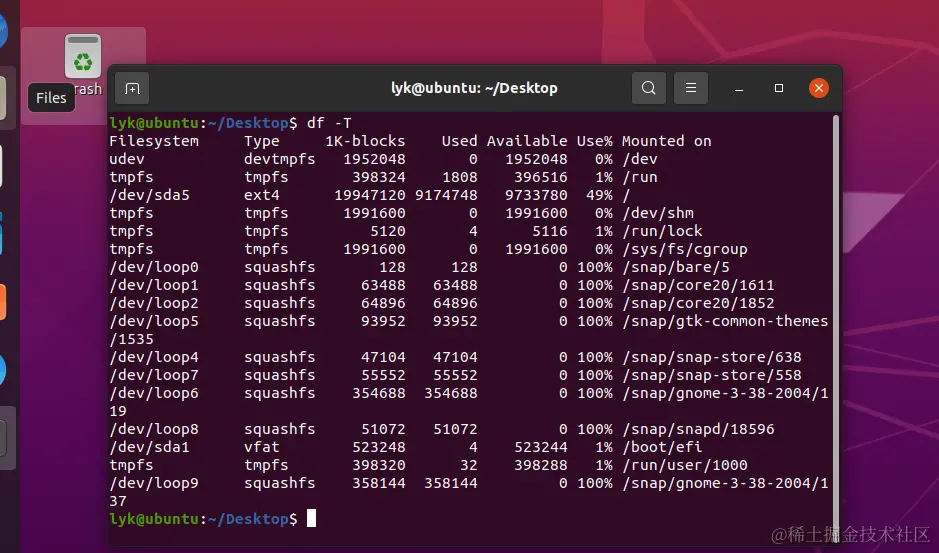Click the '/snap/core20/1611' mount point
This screenshot has width=939, height=553.
pos(698,285)
